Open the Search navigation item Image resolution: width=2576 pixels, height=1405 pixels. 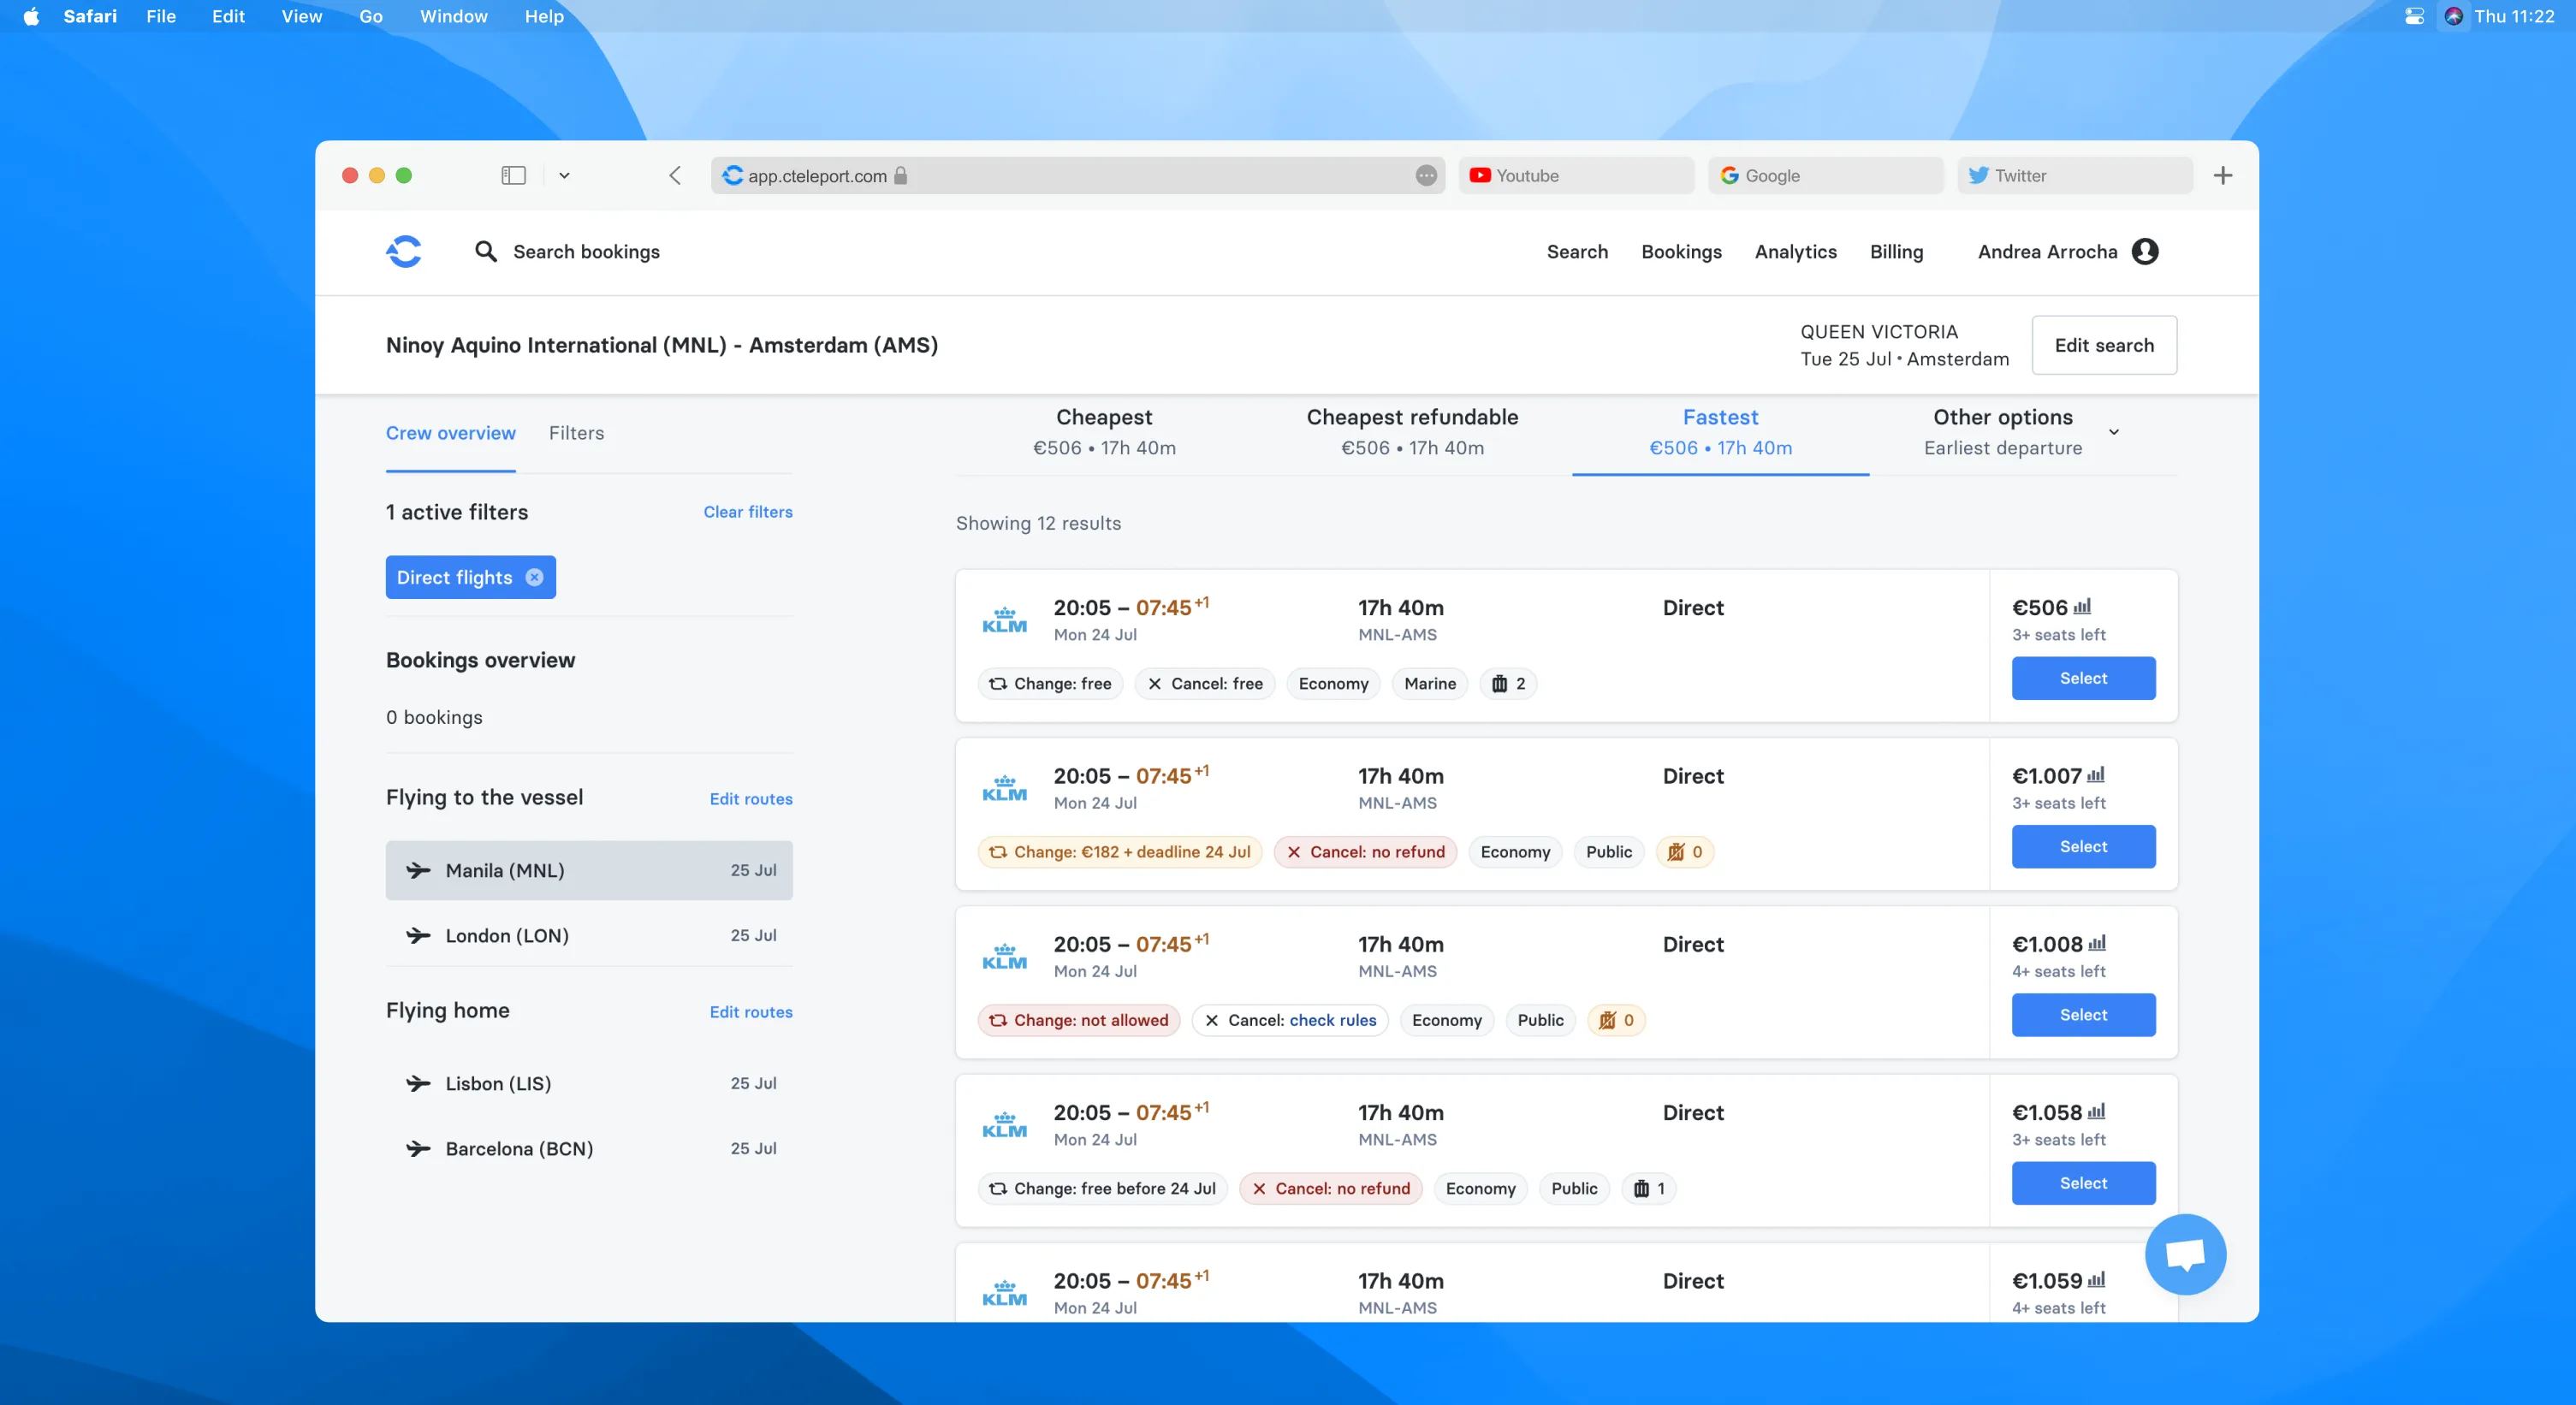coord(1577,252)
